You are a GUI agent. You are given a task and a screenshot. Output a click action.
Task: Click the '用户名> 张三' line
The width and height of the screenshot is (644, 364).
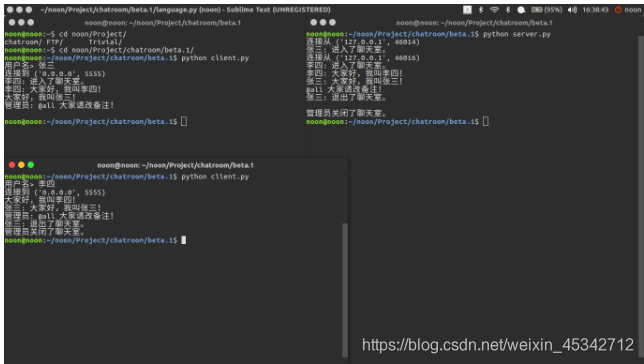pos(30,66)
